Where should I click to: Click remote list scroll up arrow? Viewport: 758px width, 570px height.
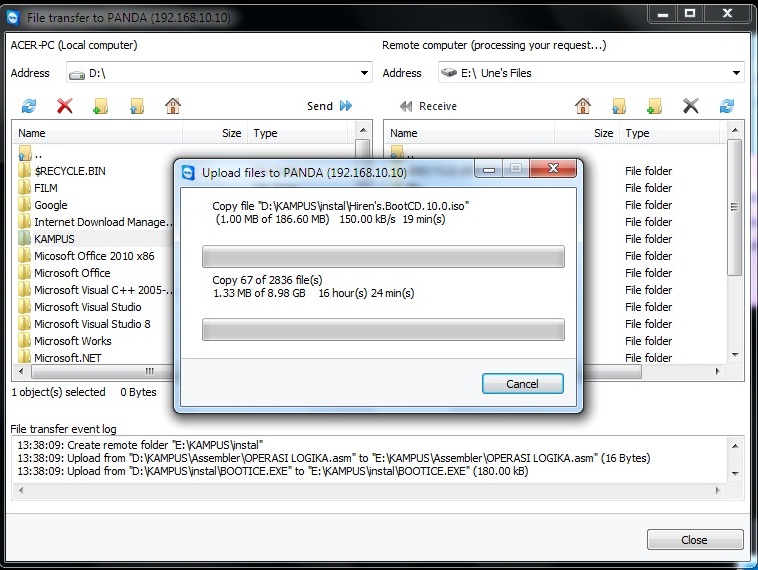point(735,130)
